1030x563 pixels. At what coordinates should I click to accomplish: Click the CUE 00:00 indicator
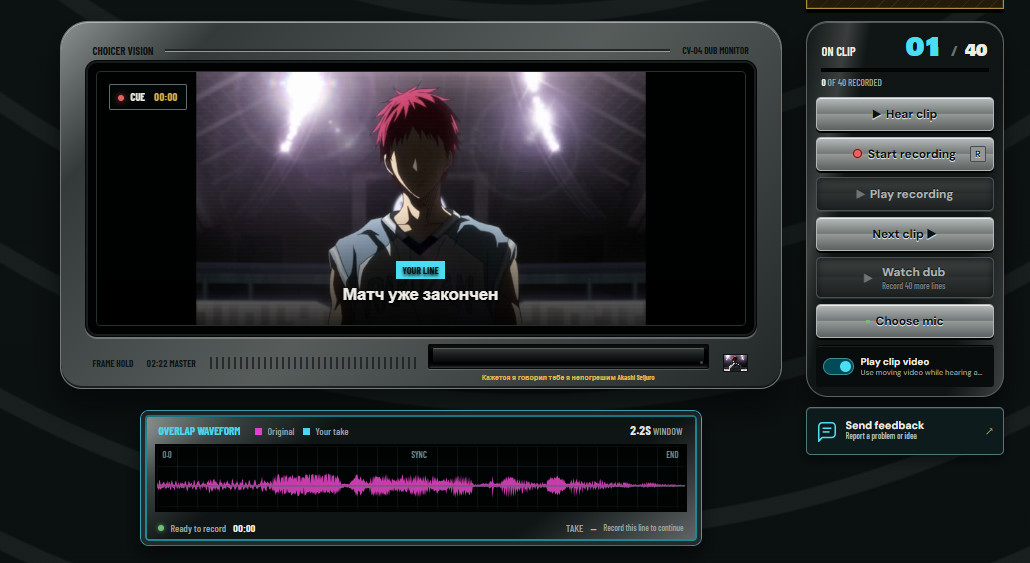pyautogui.click(x=148, y=97)
